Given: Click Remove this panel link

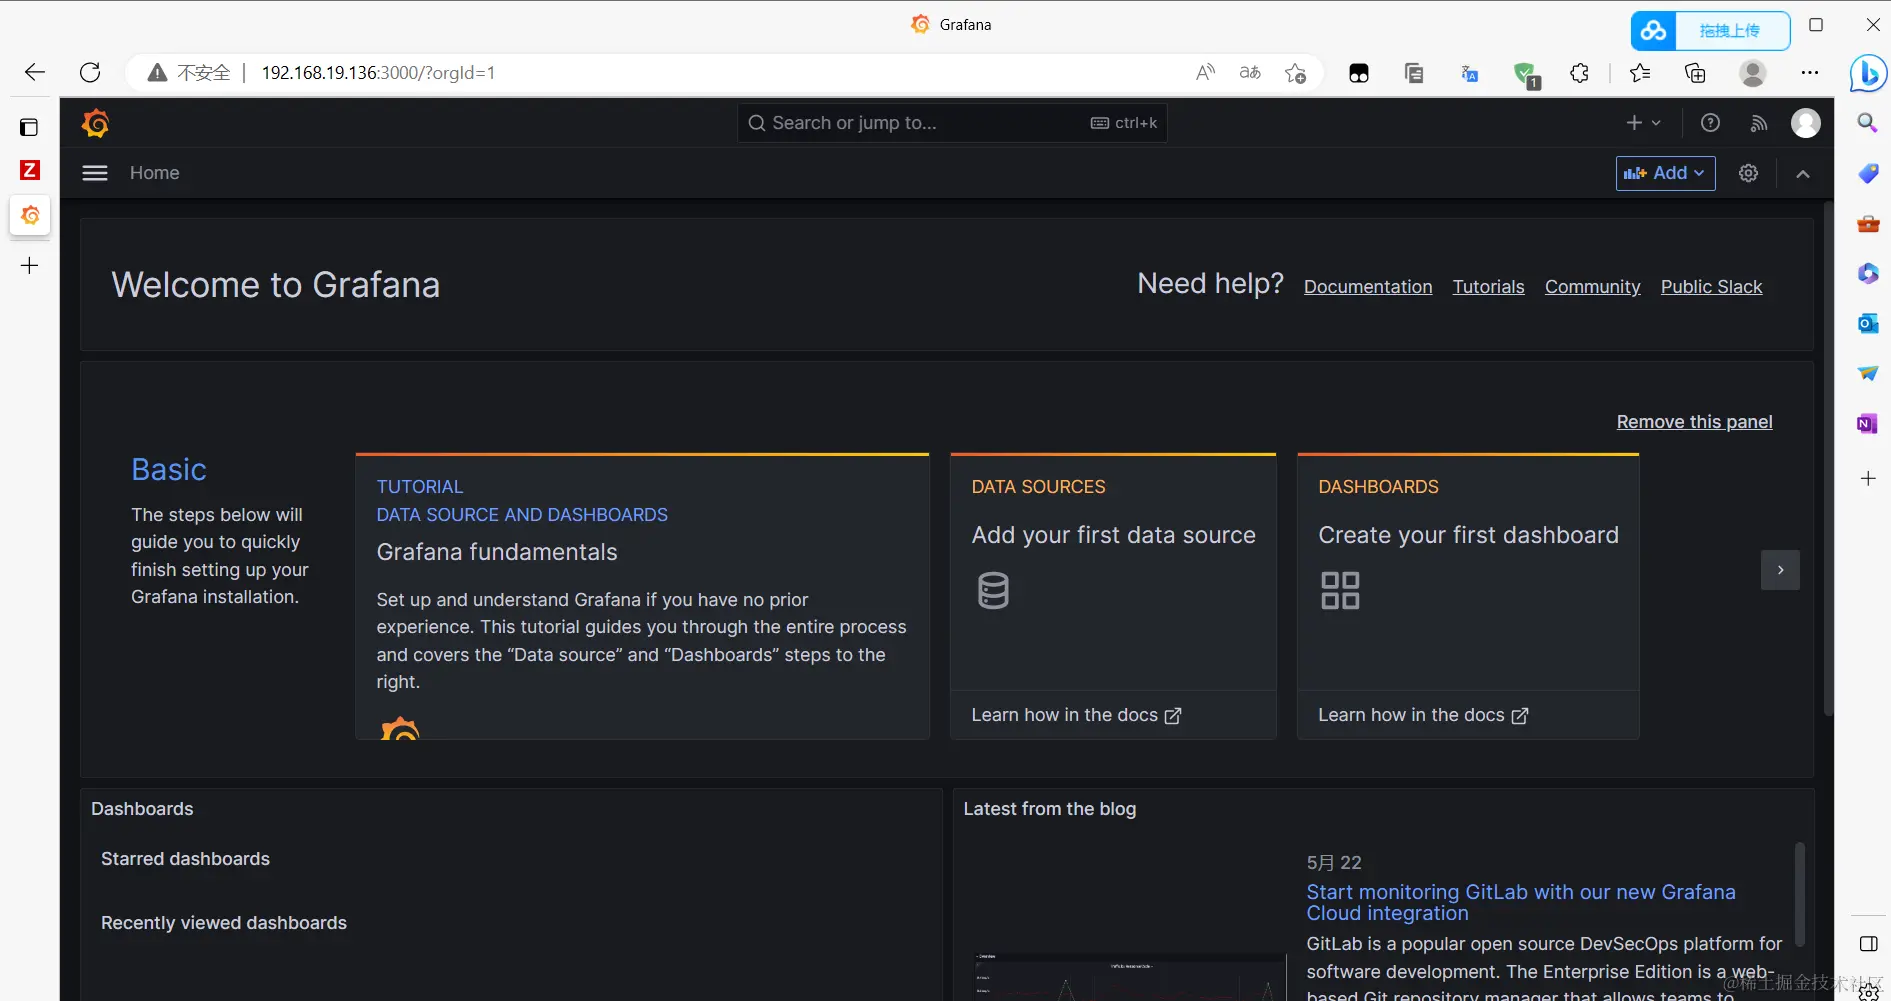Looking at the screenshot, I should 1694,422.
